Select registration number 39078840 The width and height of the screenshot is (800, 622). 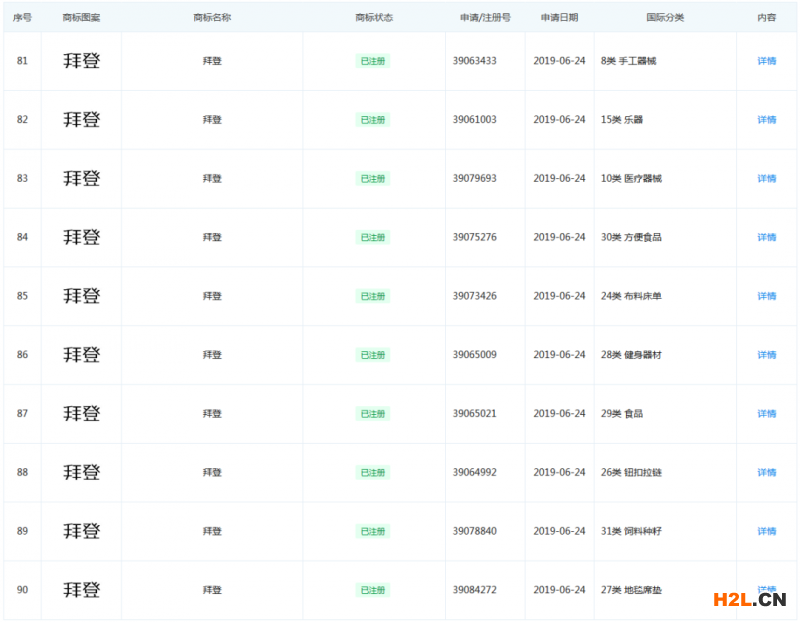[x=474, y=531]
